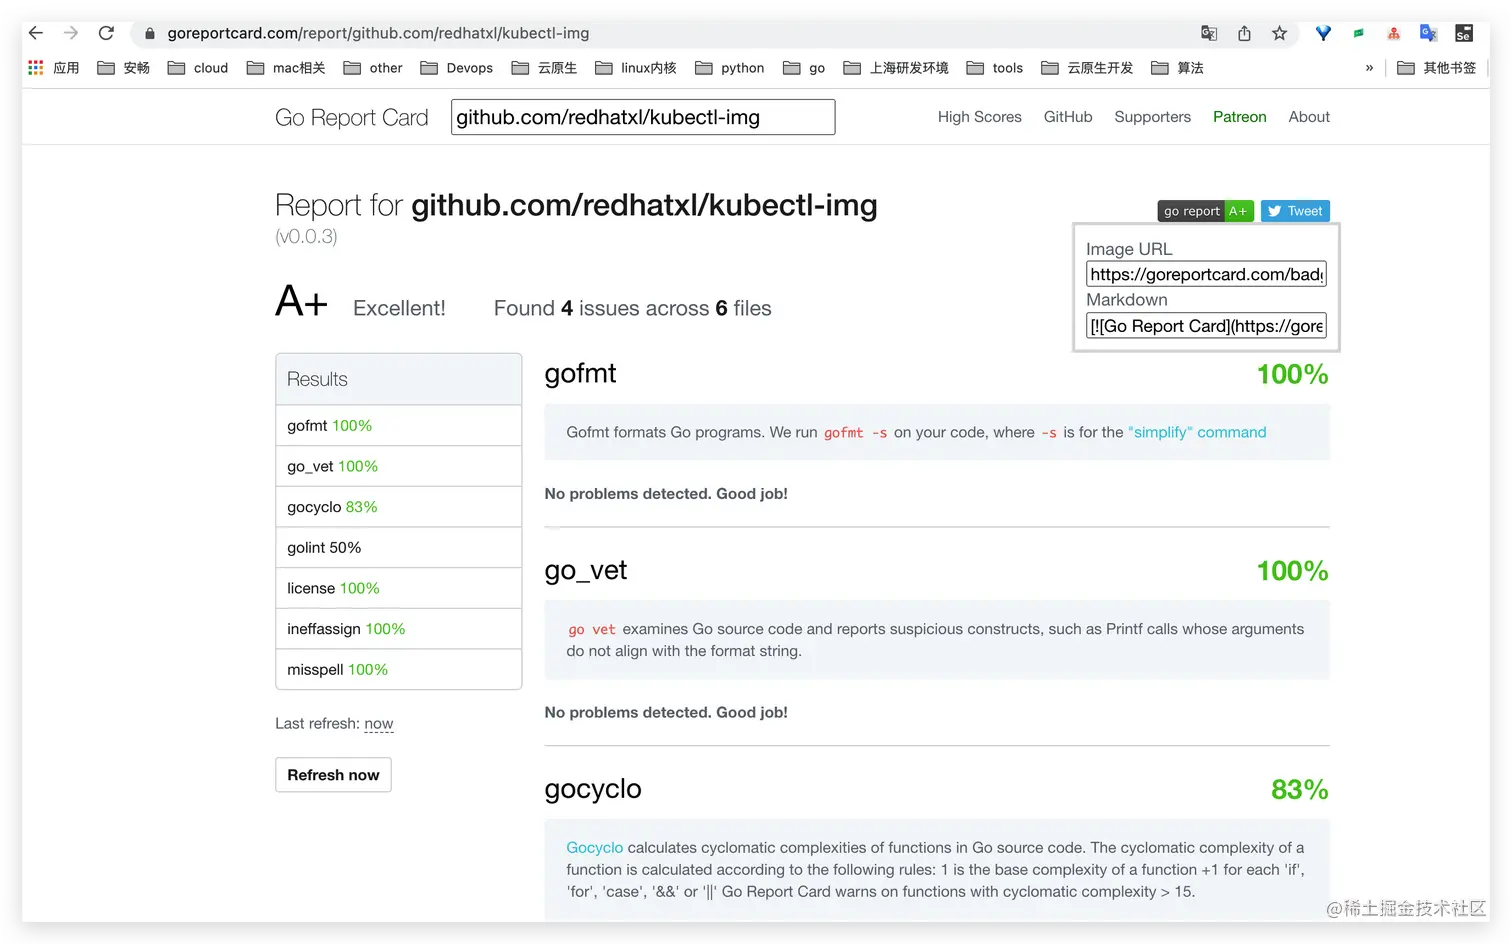Open the other bookmark folder
The image size is (1512, 944).
click(373, 68)
